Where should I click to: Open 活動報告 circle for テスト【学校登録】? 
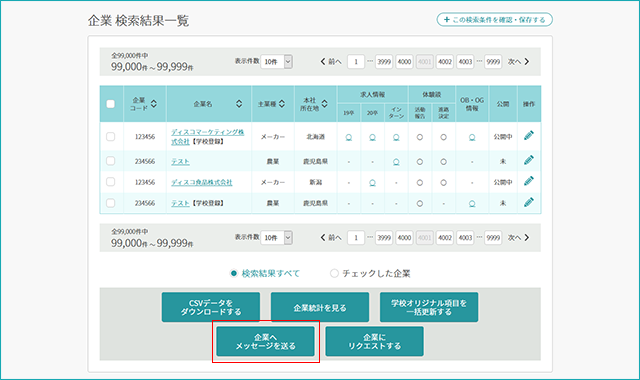tap(420, 203)
